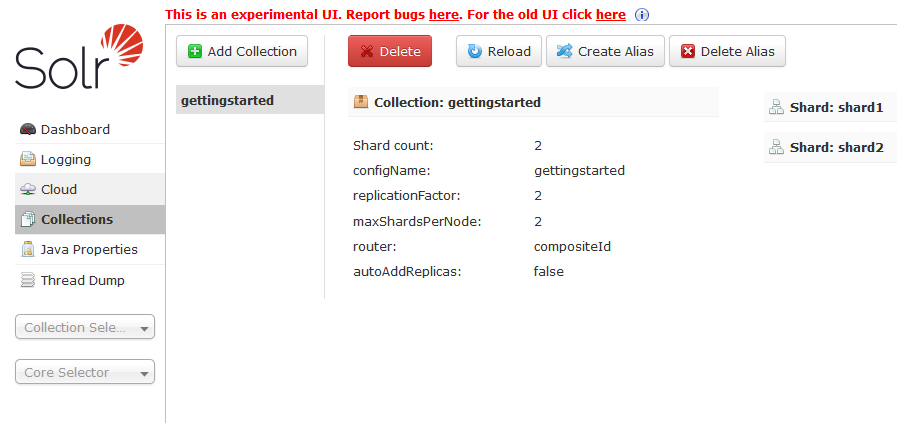
Task: Follow the 'here' link to report bugs
Action: (443, 15)
